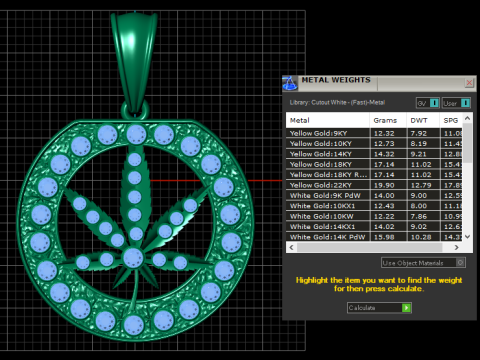
Task: Select White Gold:10KW row
Action: [x=374, y=216]
